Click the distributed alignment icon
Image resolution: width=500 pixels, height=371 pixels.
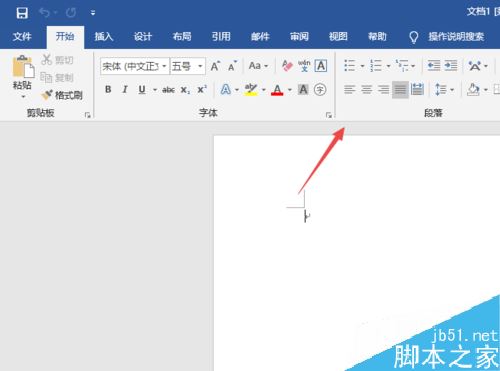click(x=417, y=89)
